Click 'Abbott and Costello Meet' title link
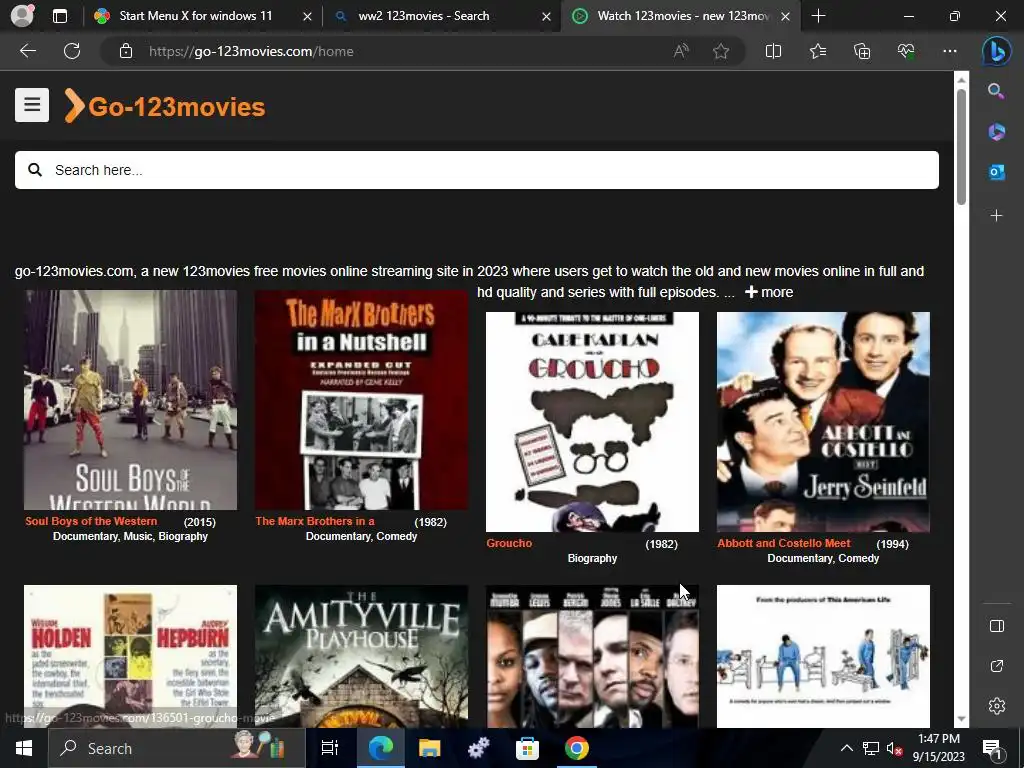Screen dimensions: 1024x768 click(784, 543)
